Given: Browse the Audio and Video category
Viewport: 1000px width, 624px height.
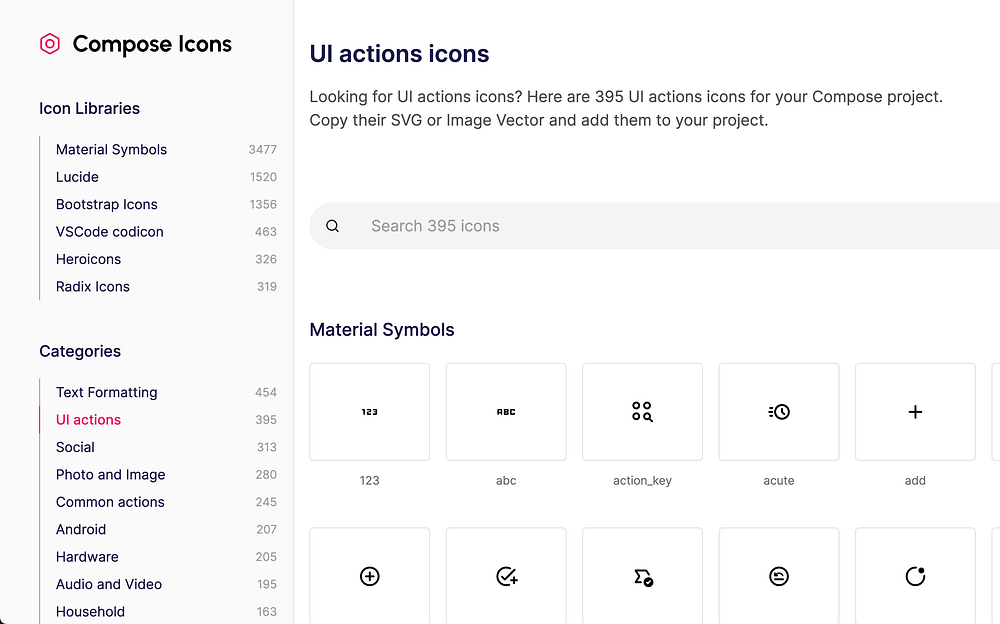Looking at the screenshot, I should coord(109,584).
